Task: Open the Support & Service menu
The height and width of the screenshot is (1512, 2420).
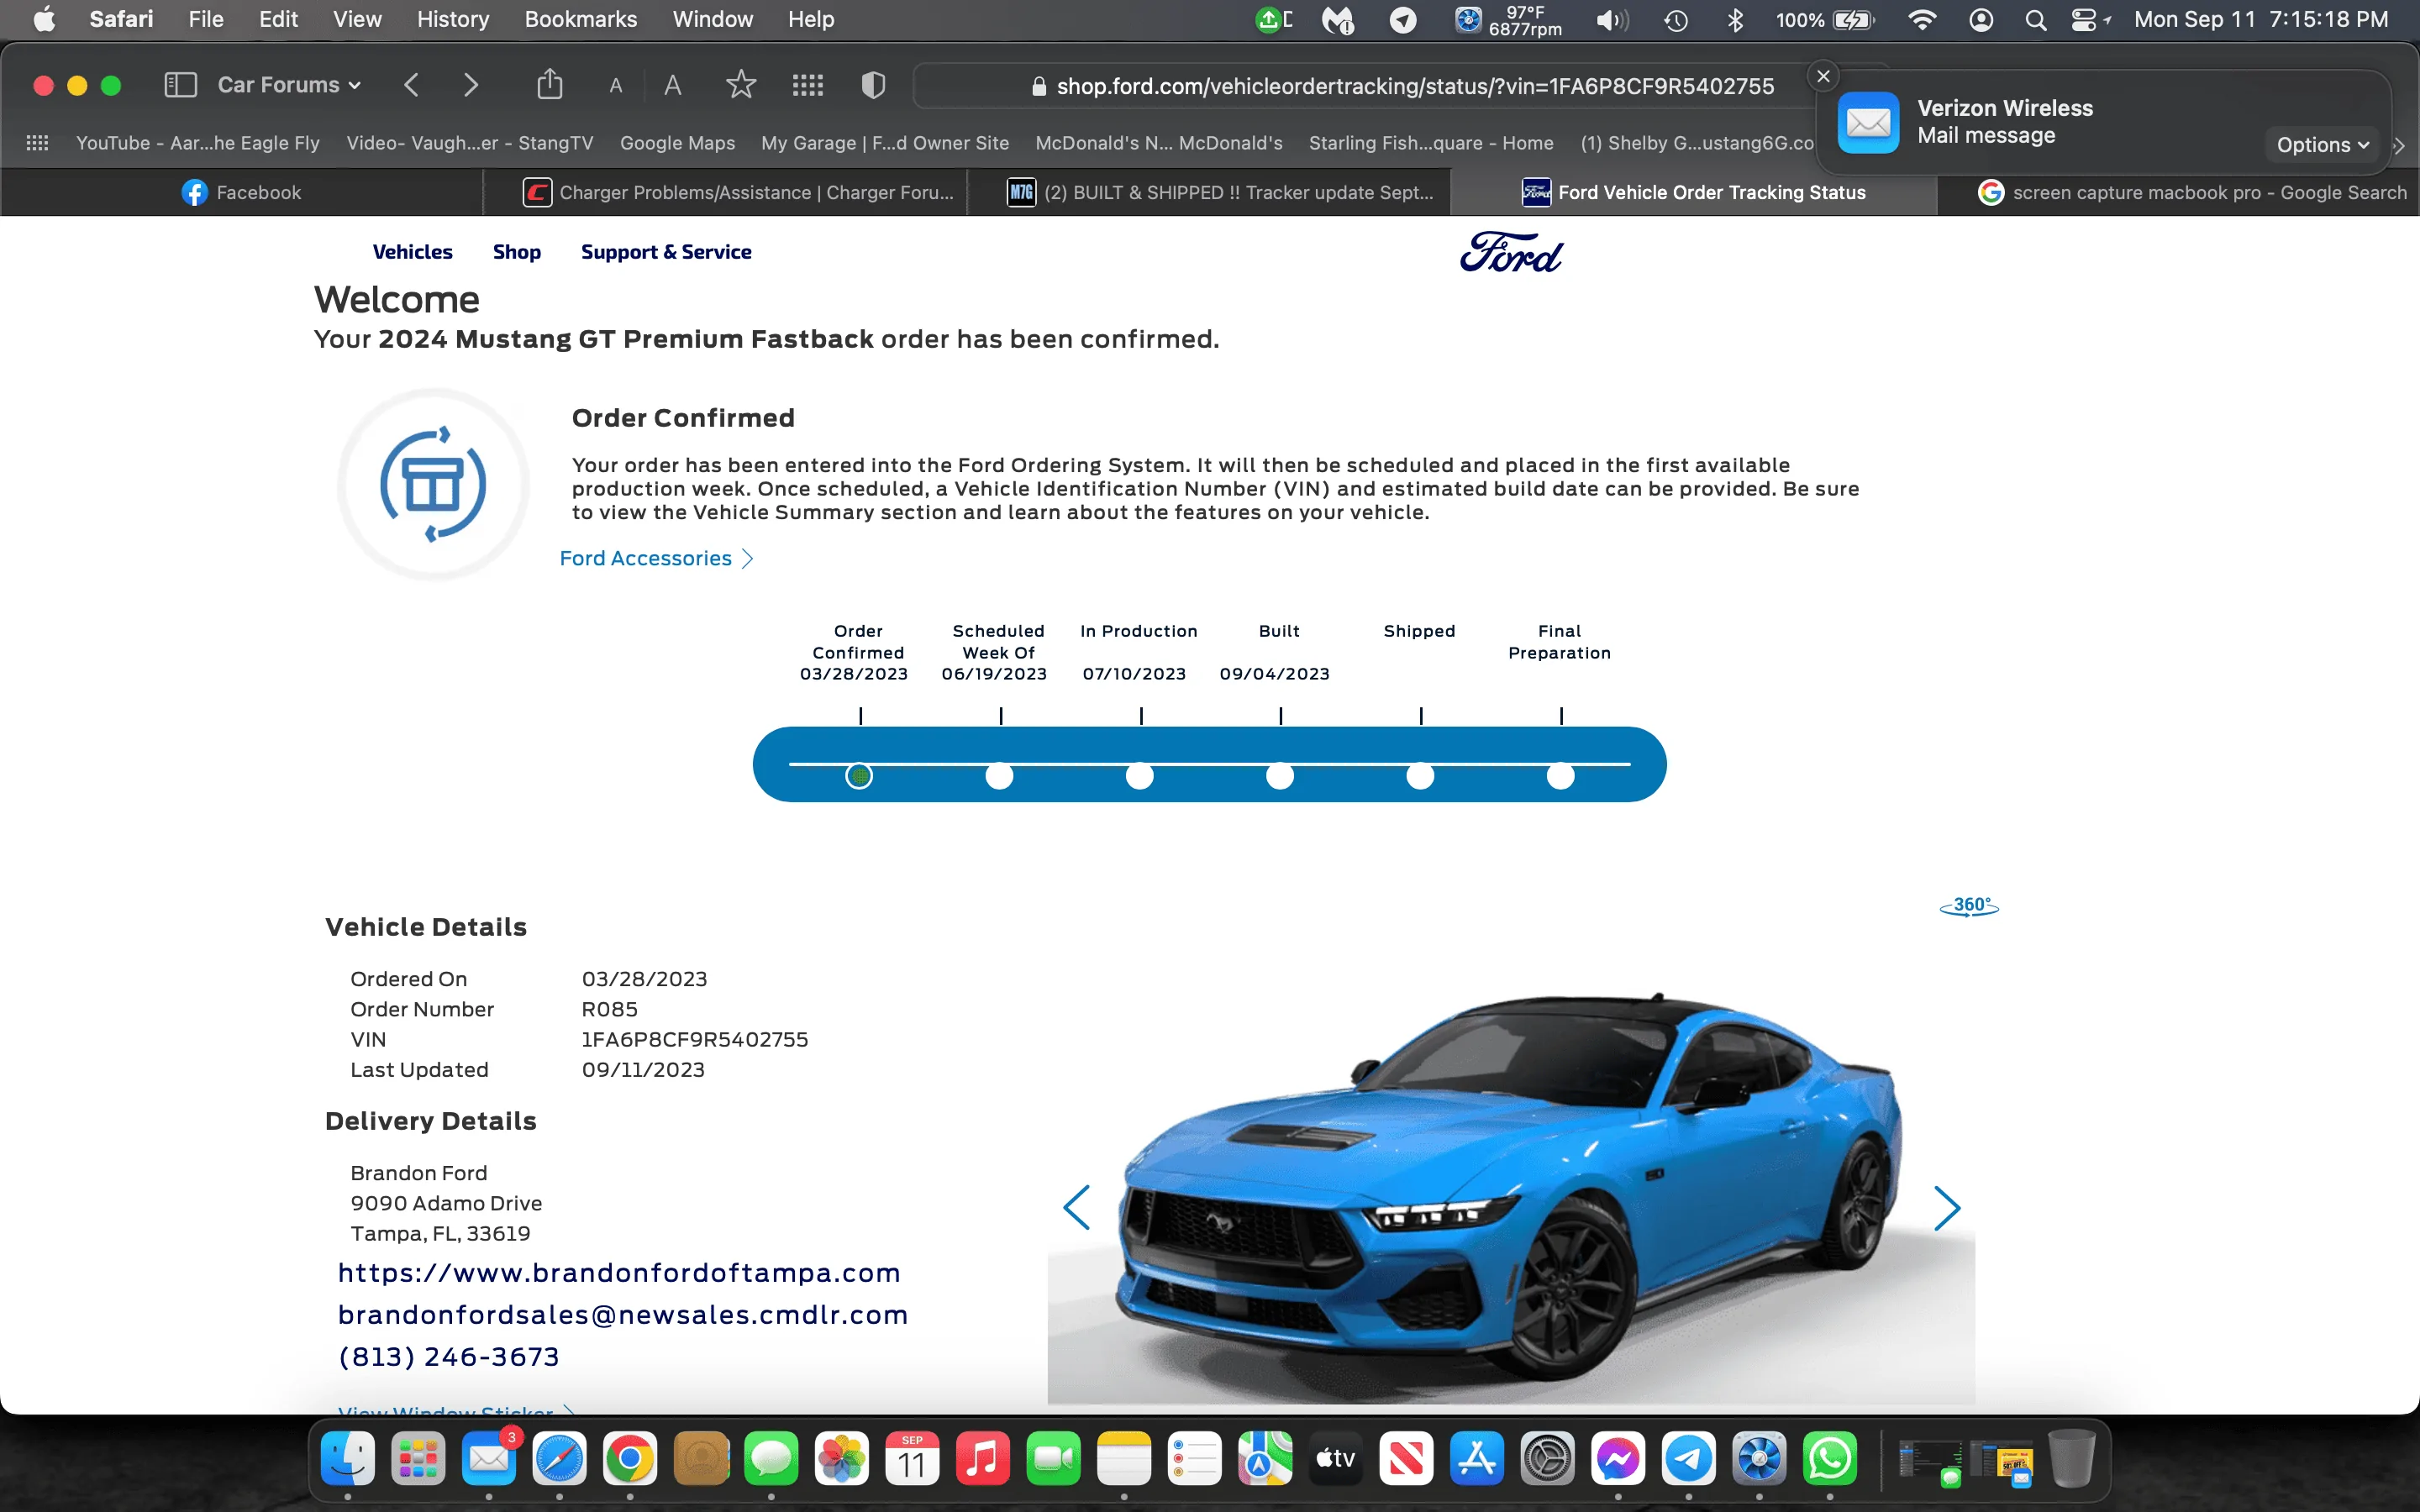Action: click(666, 252)
